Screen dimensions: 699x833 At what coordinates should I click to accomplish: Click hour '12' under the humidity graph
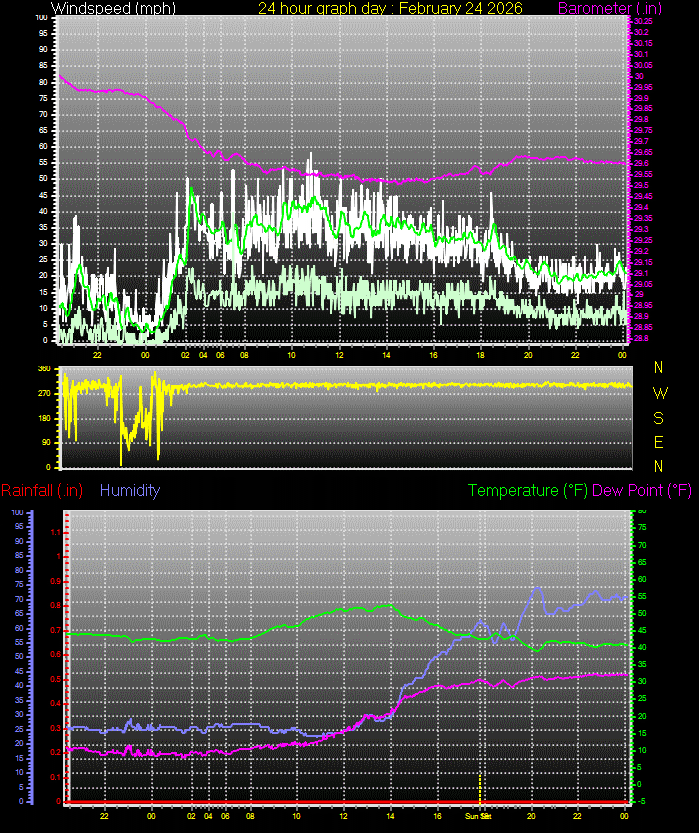(x=344, y=816)
